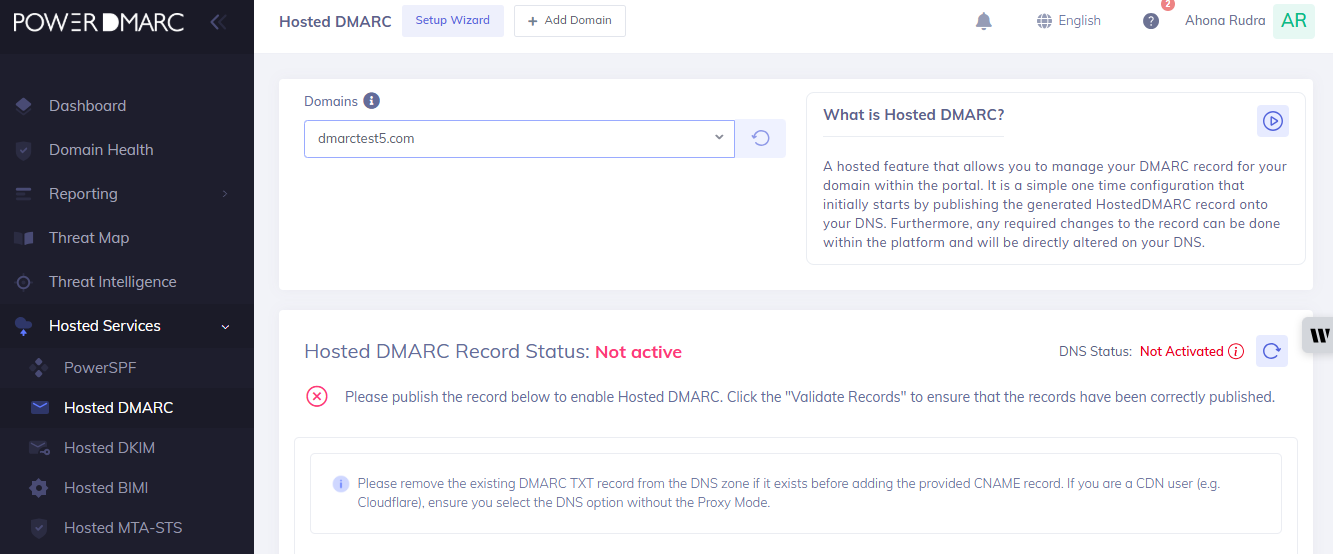
Task: Click the Dashboard sidebar icon
Action: [x=24, y=106]
